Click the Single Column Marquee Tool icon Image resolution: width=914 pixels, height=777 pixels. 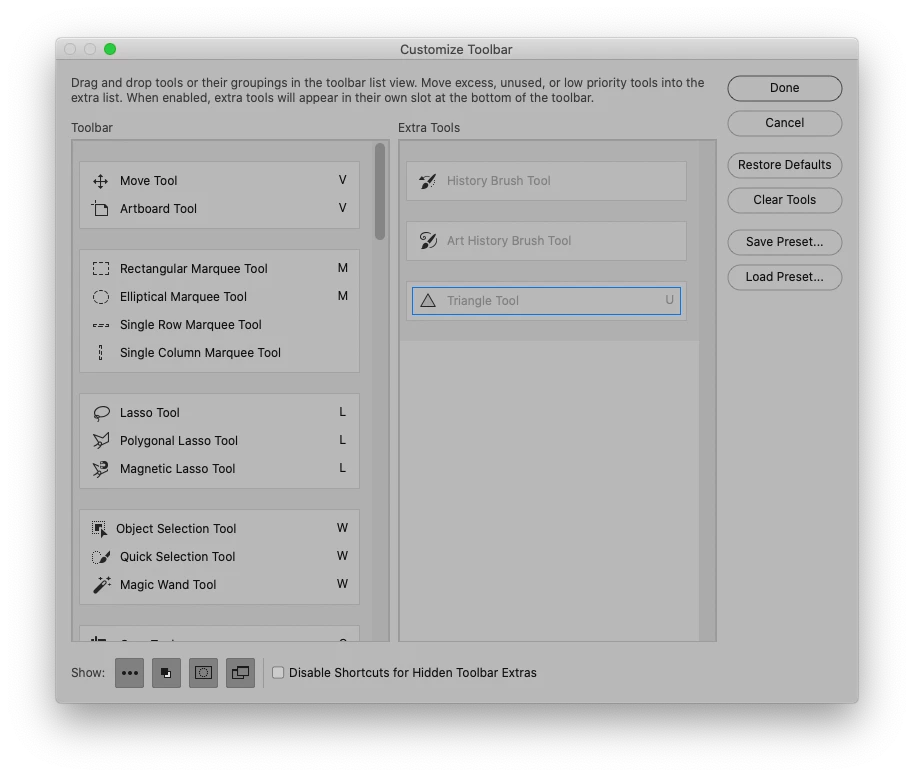point(101,353)
